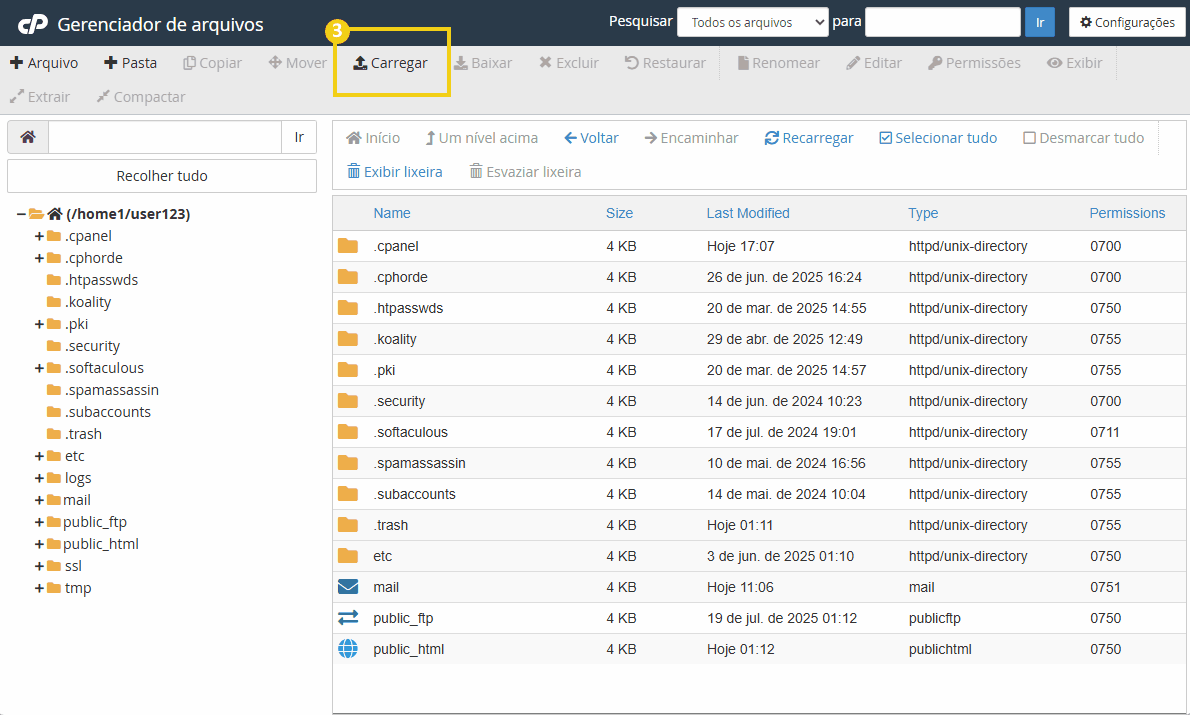
Task: Sort by Last Modified column header
Action: pos(748,213)
